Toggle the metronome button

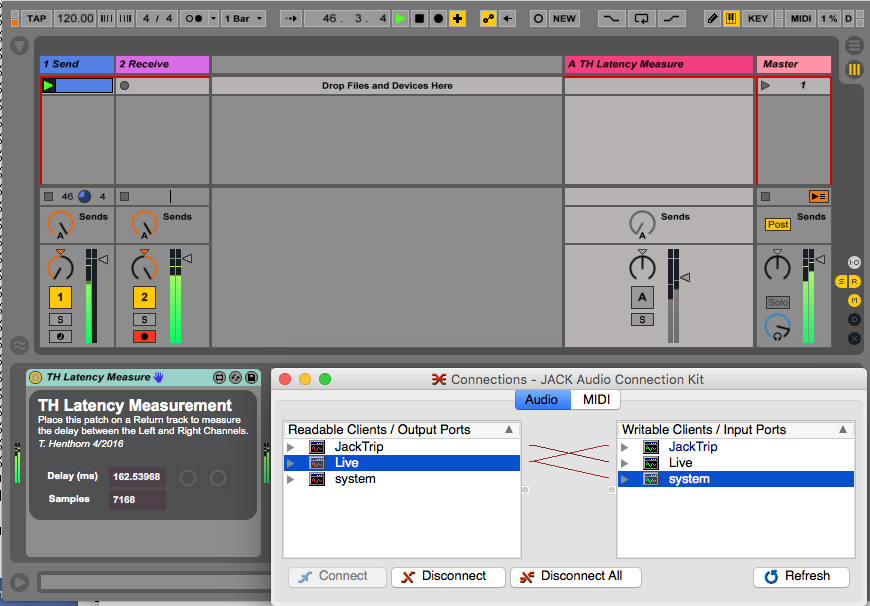pos(194,19)
